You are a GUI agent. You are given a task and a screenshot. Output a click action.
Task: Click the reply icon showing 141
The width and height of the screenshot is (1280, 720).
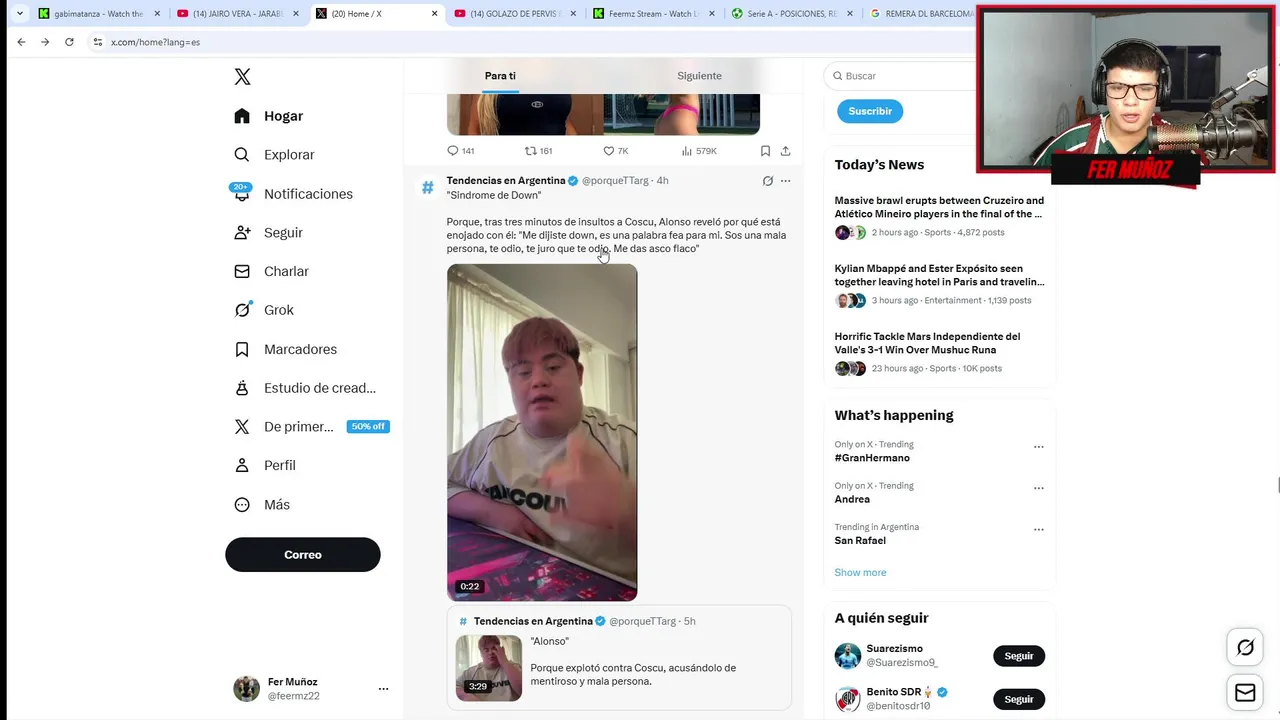coord(461,151)
